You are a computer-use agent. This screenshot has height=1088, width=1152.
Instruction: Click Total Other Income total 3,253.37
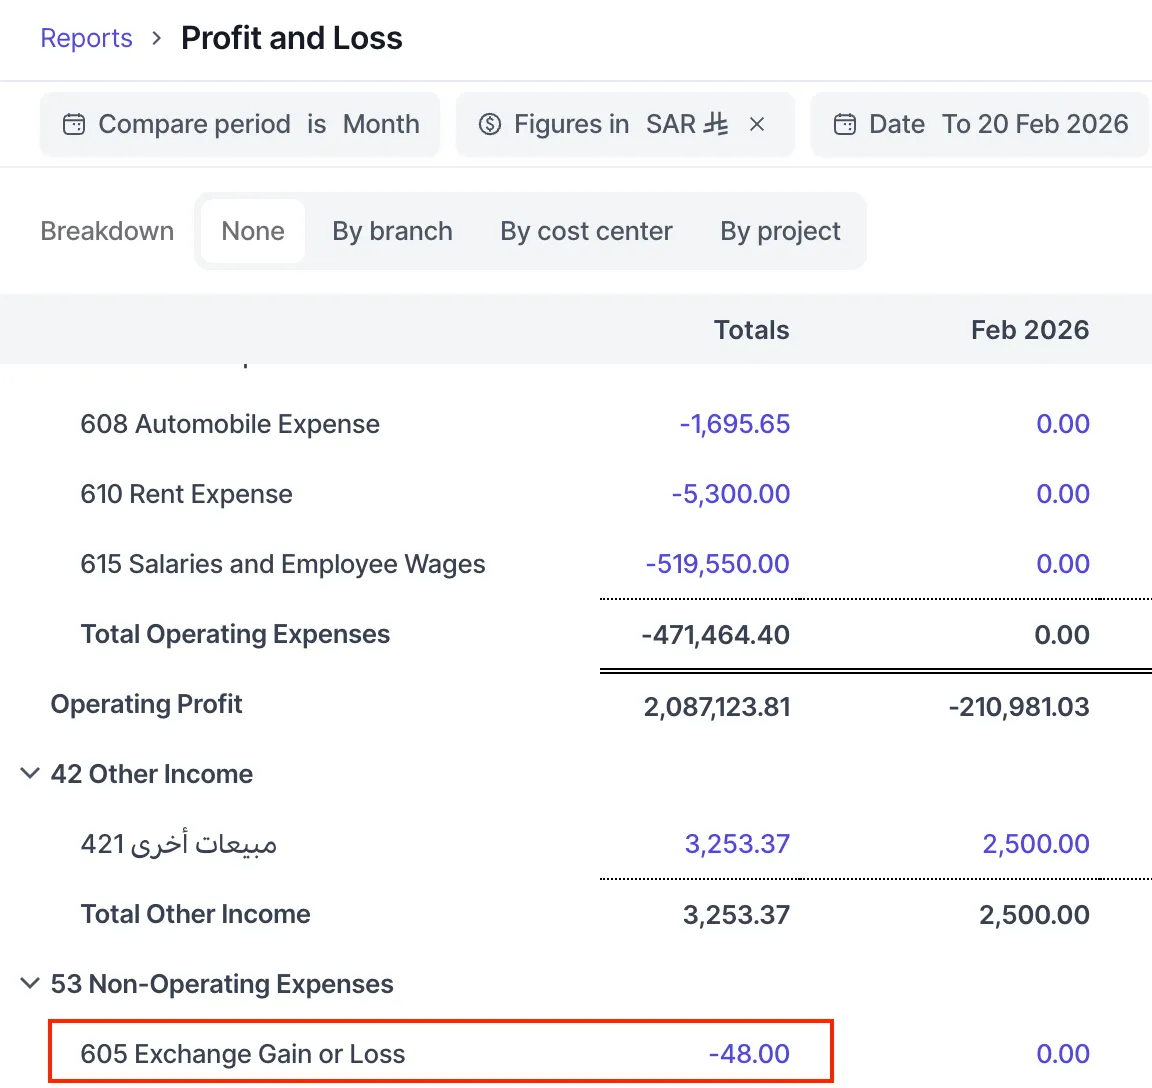pyautogui.click(x=737, y=915)
